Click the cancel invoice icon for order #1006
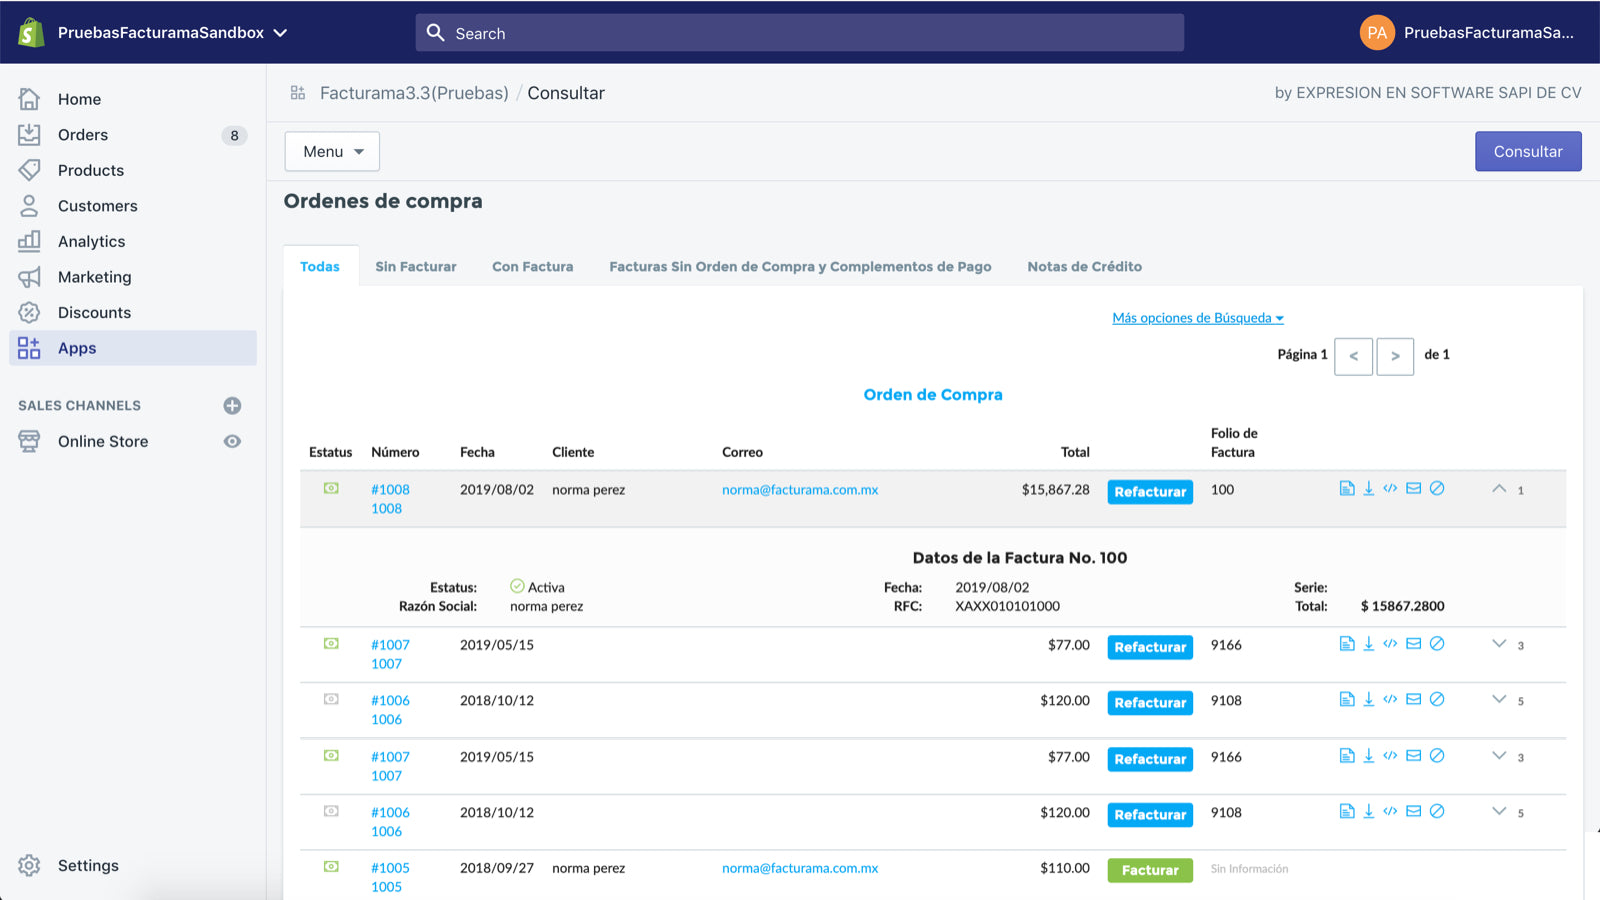This screenshot has height=900, width=1600. coord(1438,701)
